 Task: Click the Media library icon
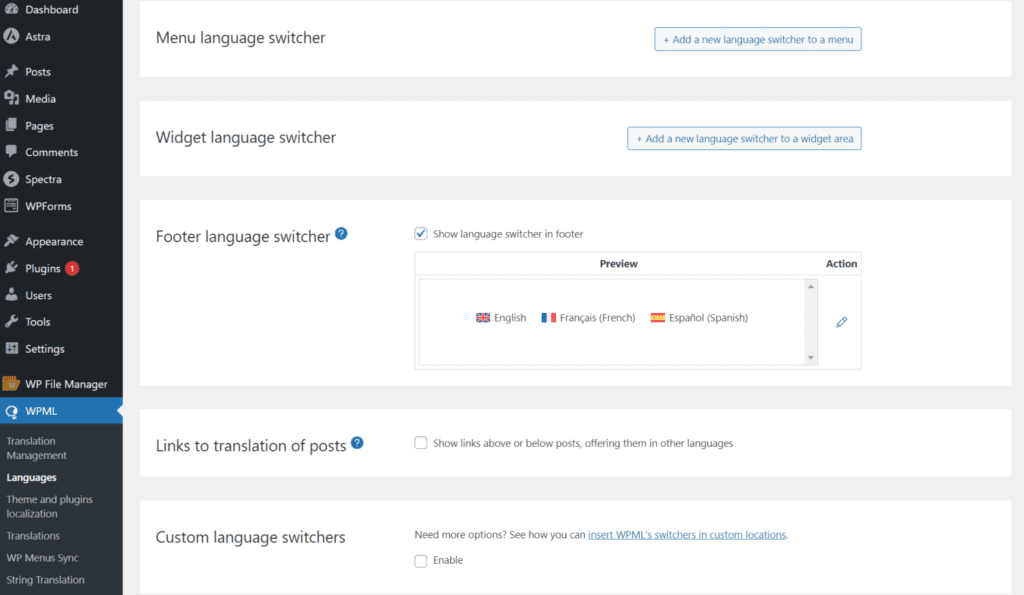pyautogui.click(x=11, y=98)
